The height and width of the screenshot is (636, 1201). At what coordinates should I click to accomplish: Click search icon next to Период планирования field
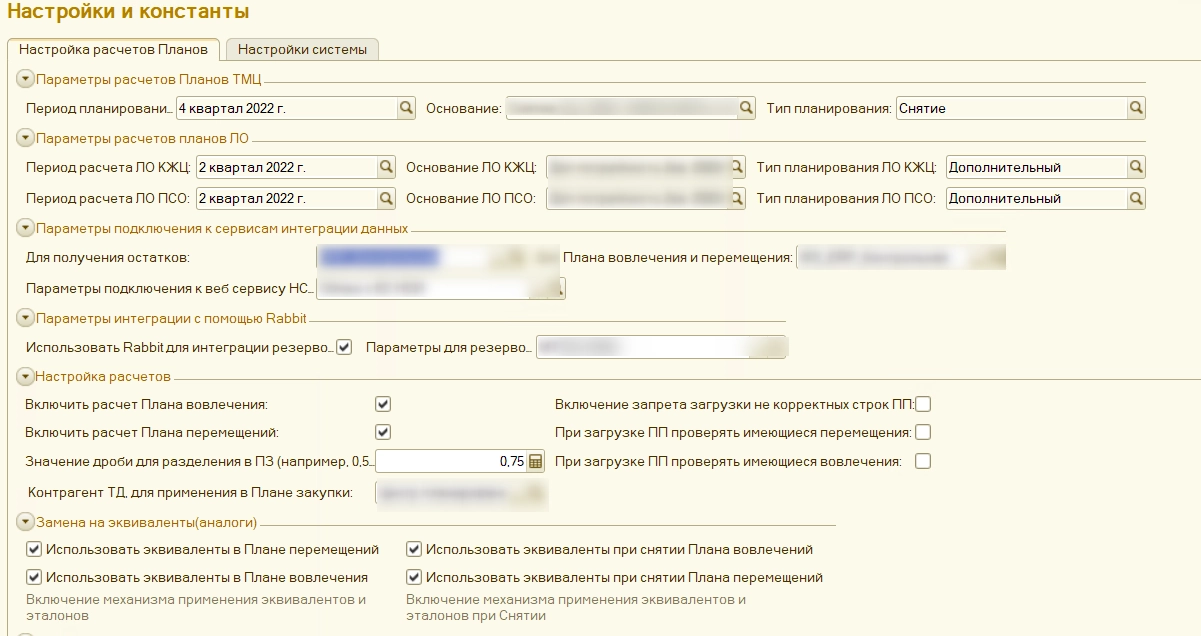click(406, 108)
